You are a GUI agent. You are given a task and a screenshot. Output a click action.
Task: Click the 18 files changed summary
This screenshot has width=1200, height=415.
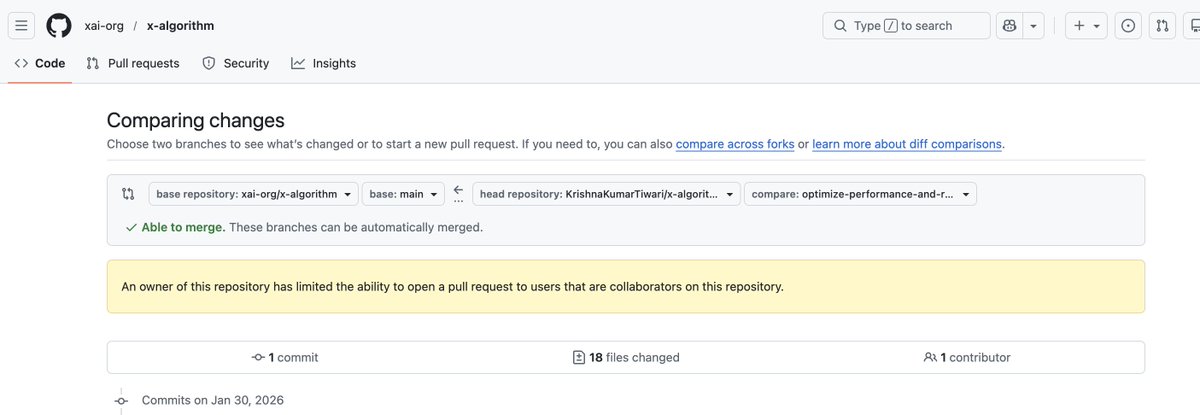626,357
